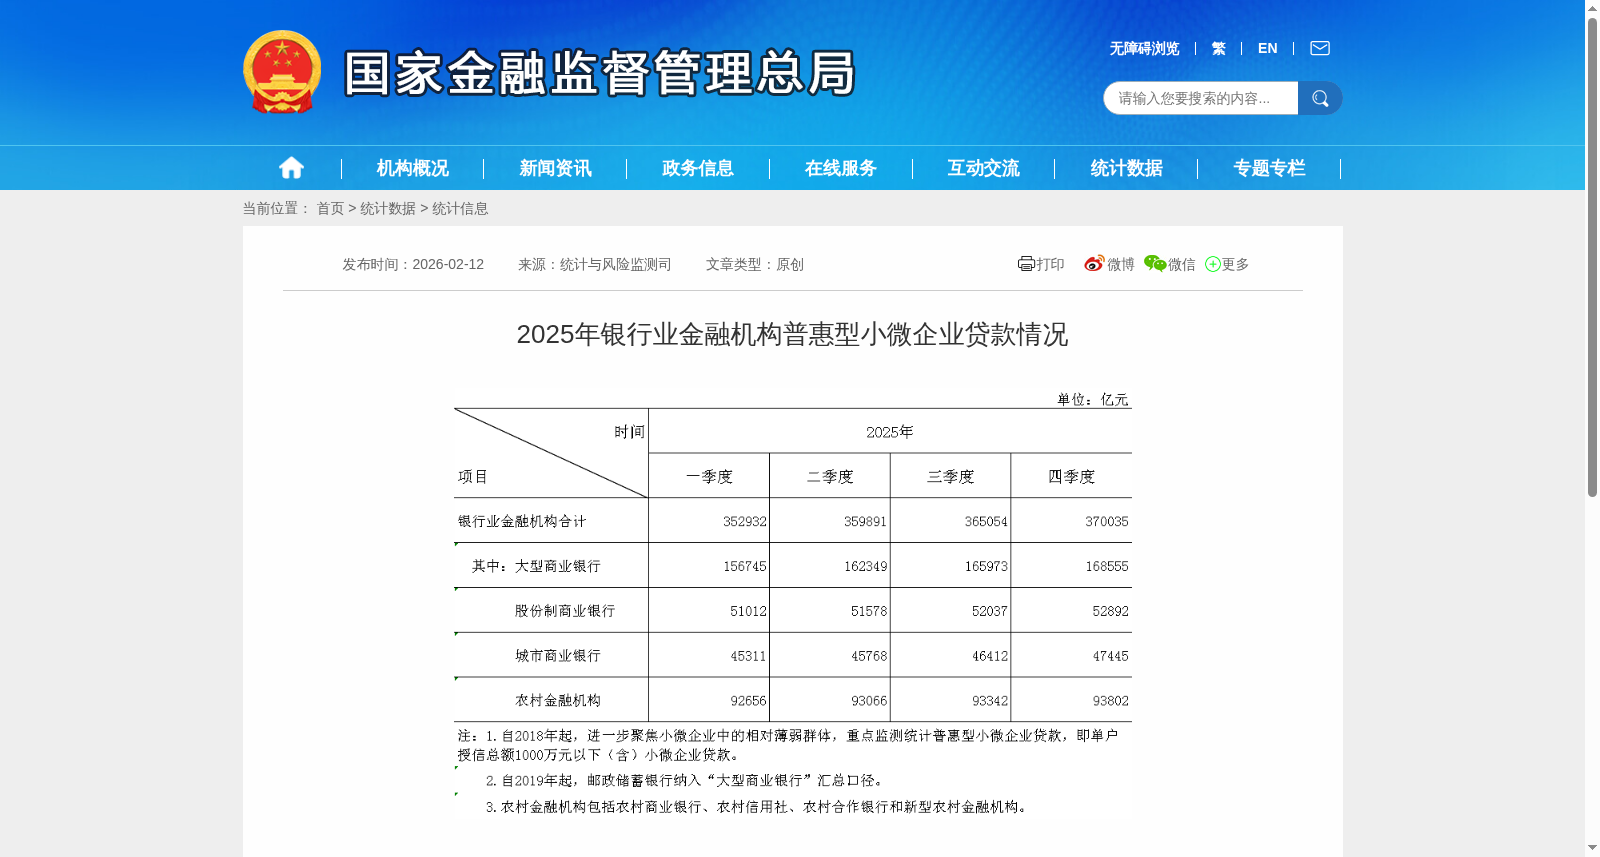Click the scrollbar down arrow

click(x=1592, y=848)
